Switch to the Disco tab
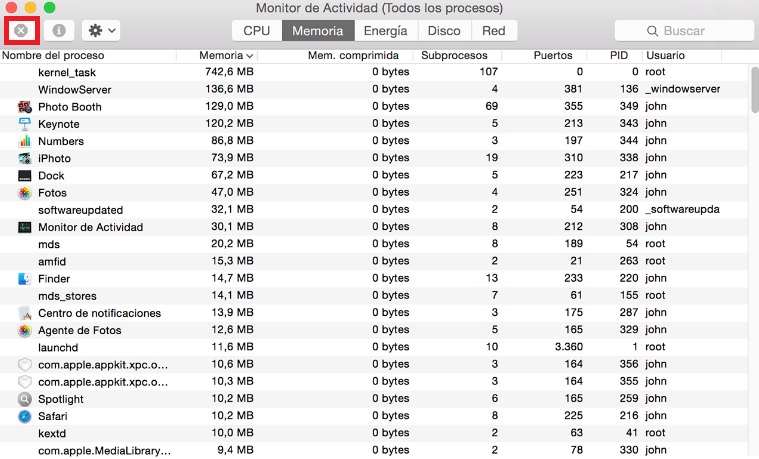 444,31
